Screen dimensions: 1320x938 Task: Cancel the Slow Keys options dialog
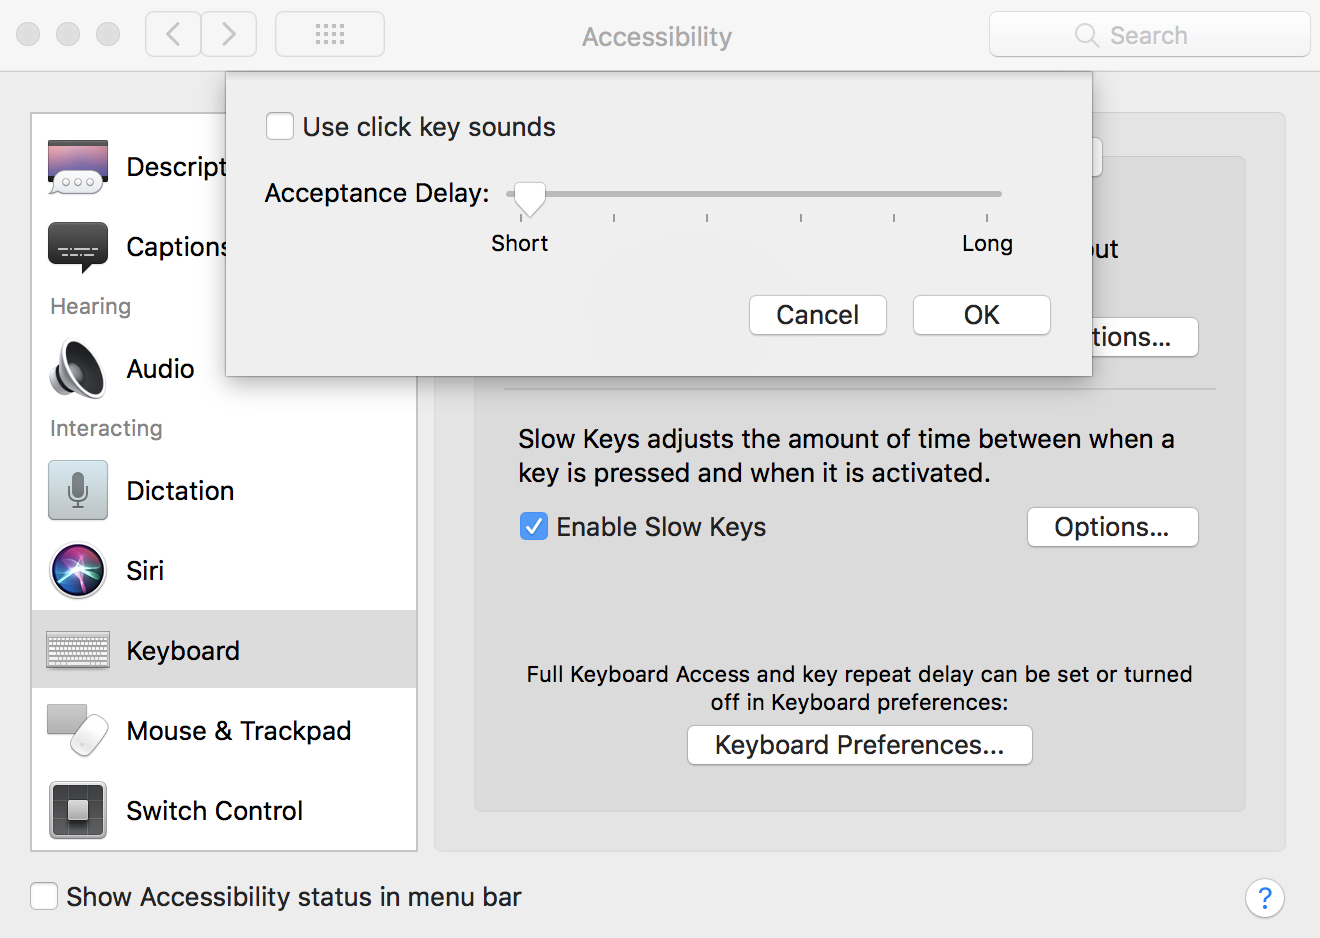[x=817, y=315]
